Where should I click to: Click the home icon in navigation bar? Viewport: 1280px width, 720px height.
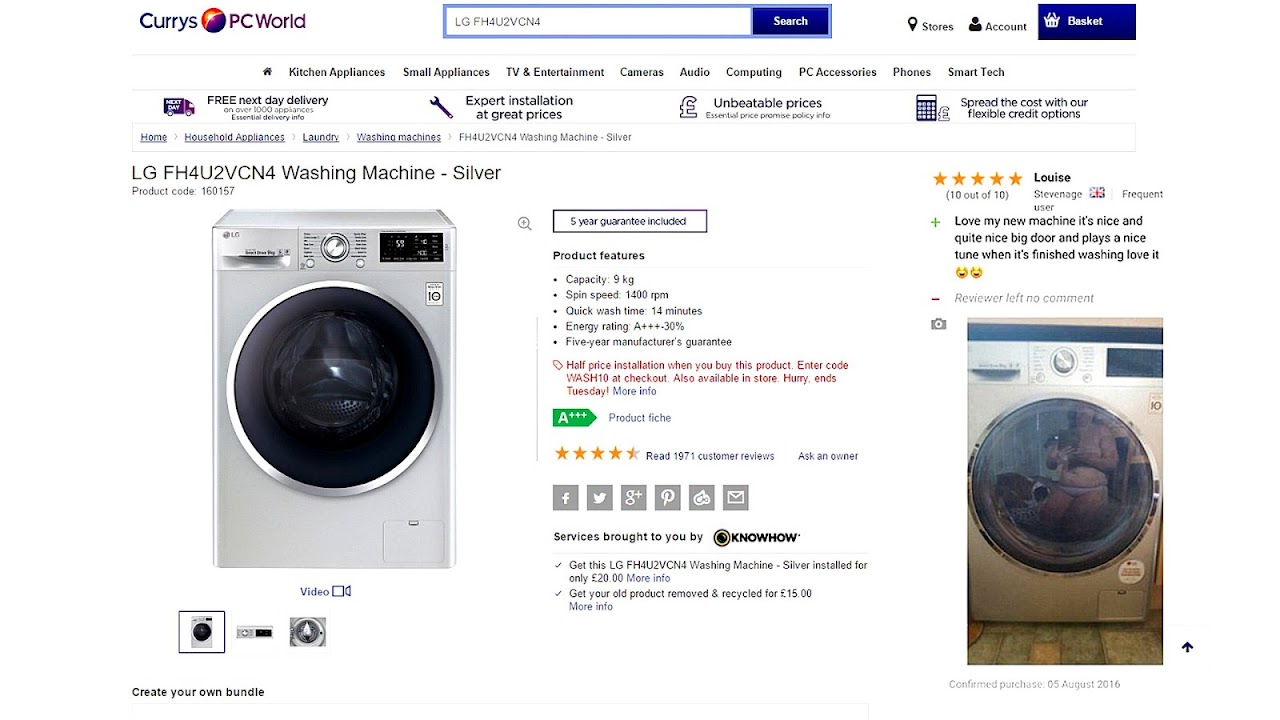point(267,72)
